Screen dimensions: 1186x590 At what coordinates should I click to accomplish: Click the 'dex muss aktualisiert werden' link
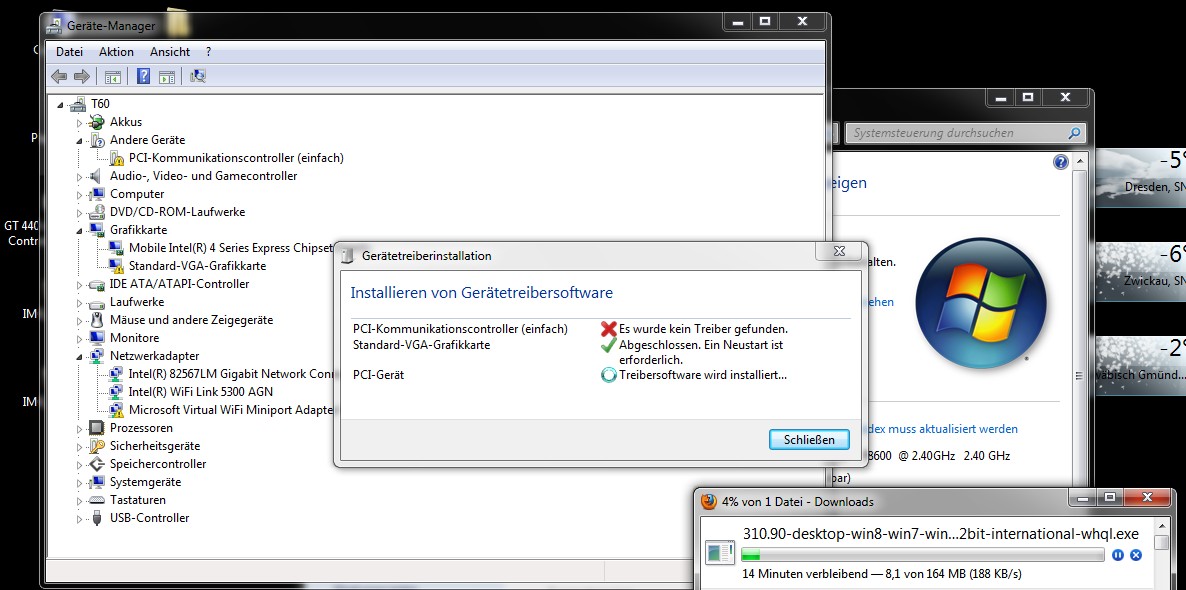click(941, 429)
